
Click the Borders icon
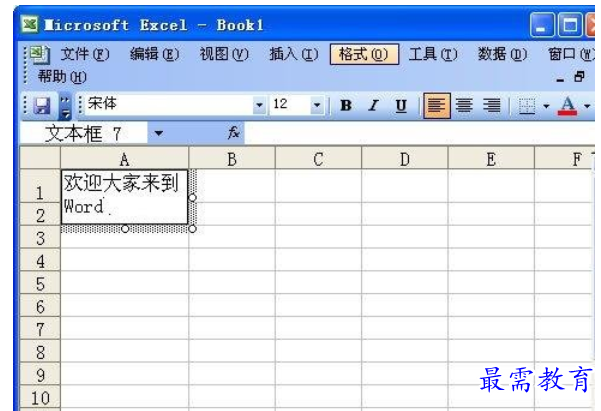[527, 106]
